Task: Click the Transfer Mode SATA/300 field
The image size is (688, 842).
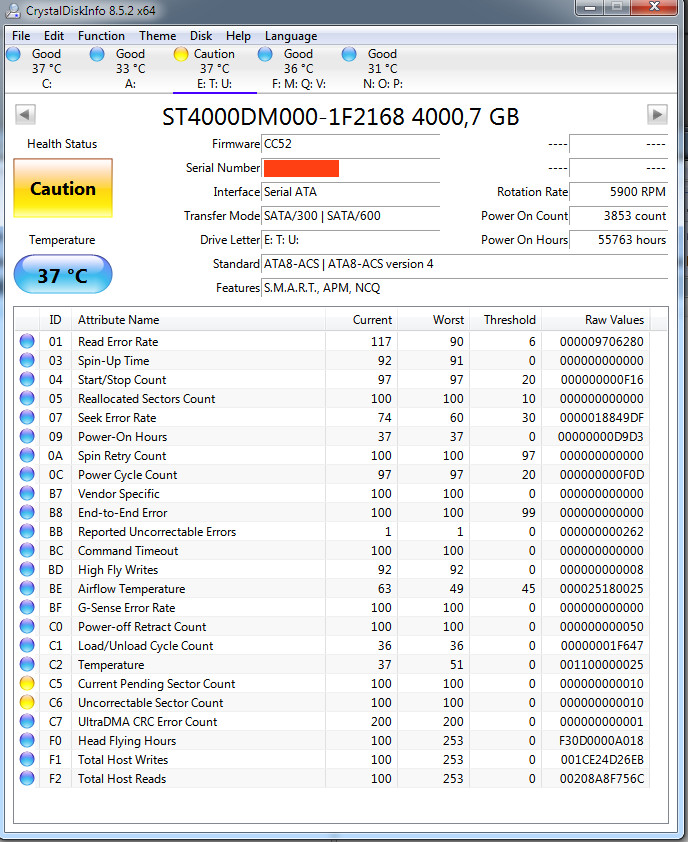Action: 350,216
